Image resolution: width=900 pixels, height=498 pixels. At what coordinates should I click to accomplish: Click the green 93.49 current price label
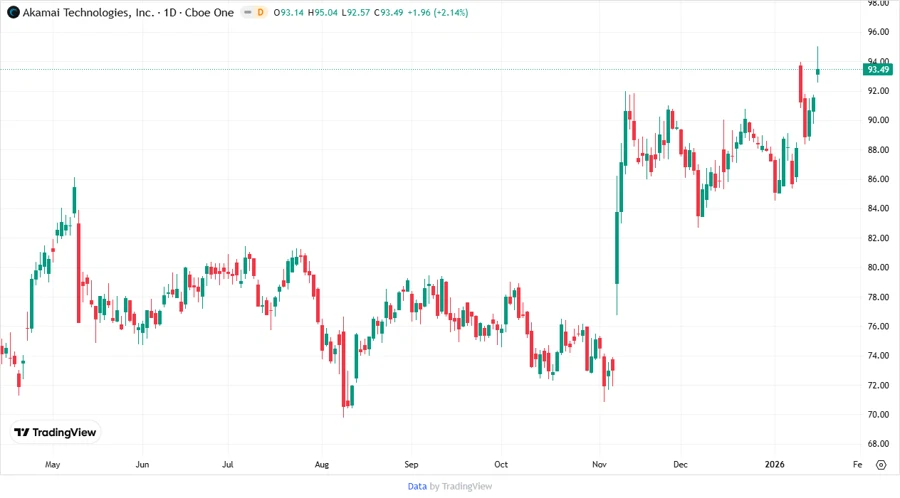[x=878, y=69]
